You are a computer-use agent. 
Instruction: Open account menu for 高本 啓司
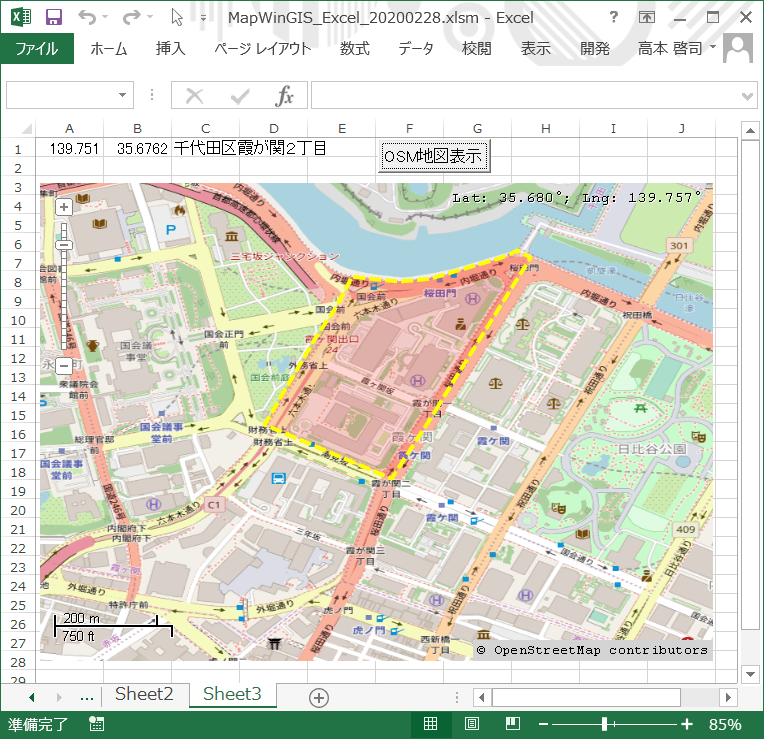click(x=677, y=48)
